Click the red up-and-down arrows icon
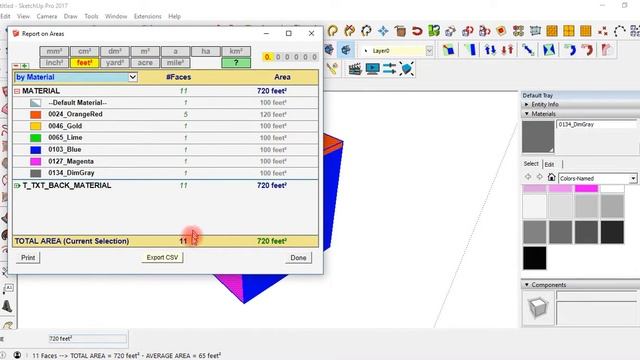The width and height of the screenshot is (640, 360). 507,50
